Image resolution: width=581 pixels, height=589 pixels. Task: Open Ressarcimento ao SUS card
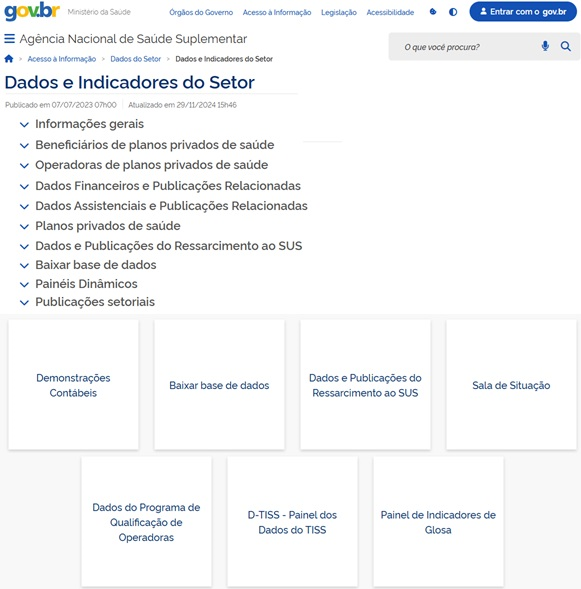365,385
